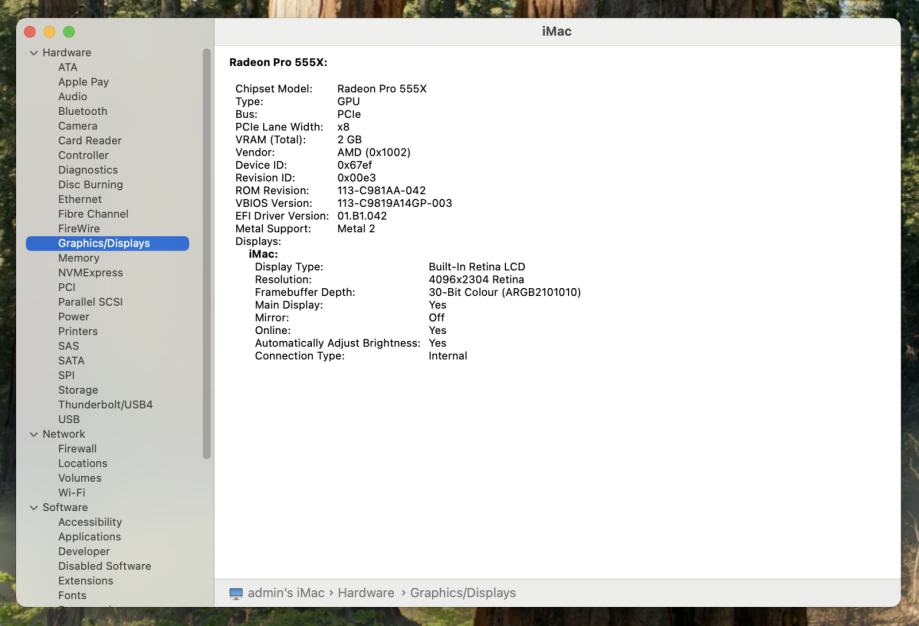The image size is (919, 626).
Task: Collapse the Hardware section chevron
Action: point(33,53)
